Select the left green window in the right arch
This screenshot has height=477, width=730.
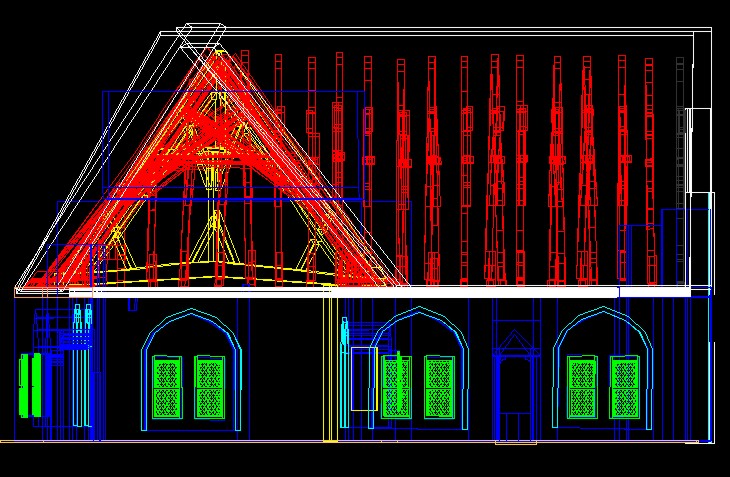coord(583,387)
